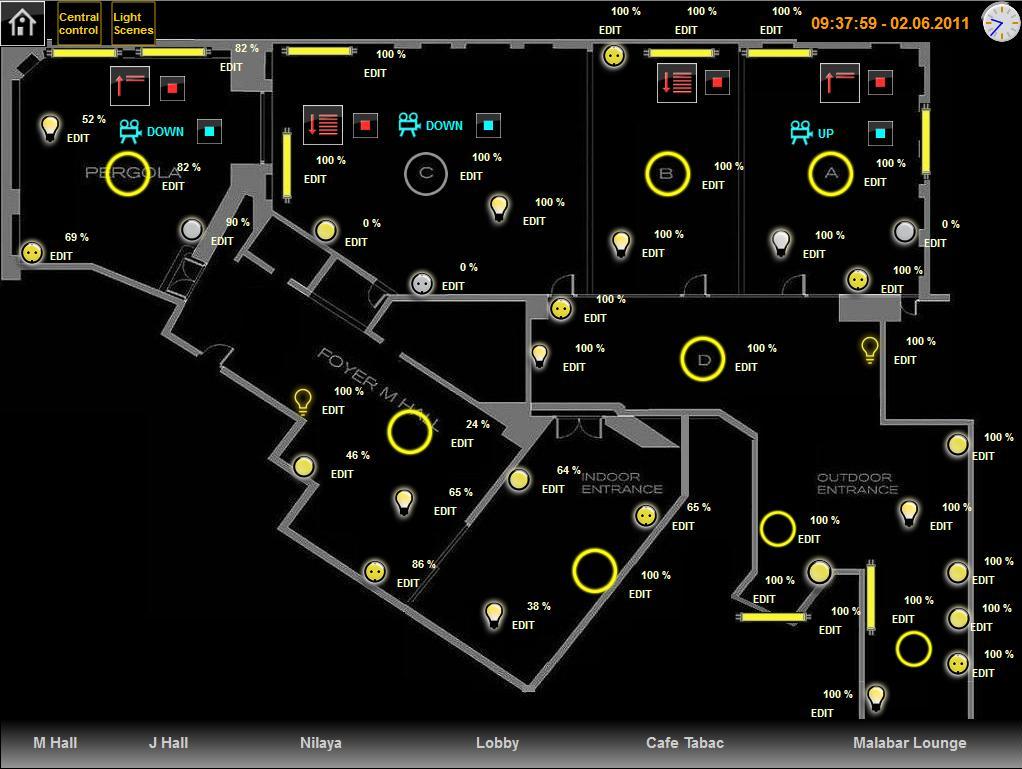Click the projector UP icon in room A
The width and height of the screenshot is (1022, 769).
tap(800, 133)
